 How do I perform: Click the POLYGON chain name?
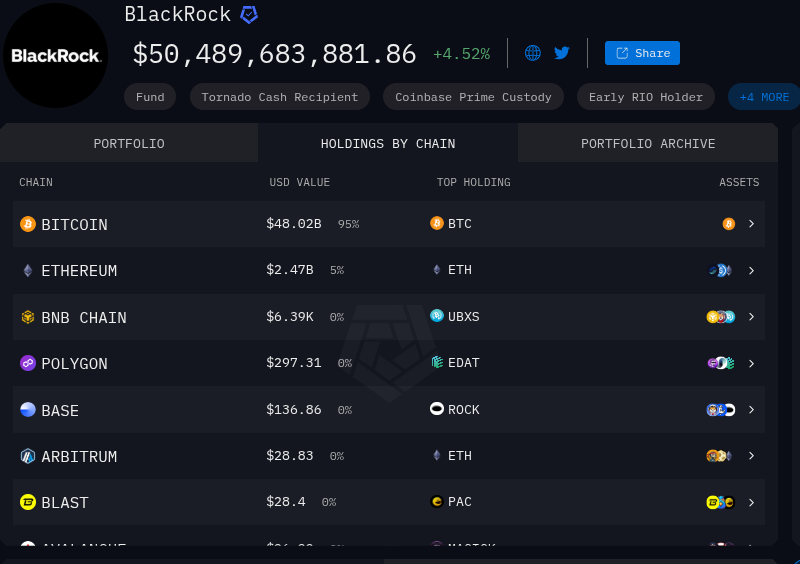coord(74,363)
